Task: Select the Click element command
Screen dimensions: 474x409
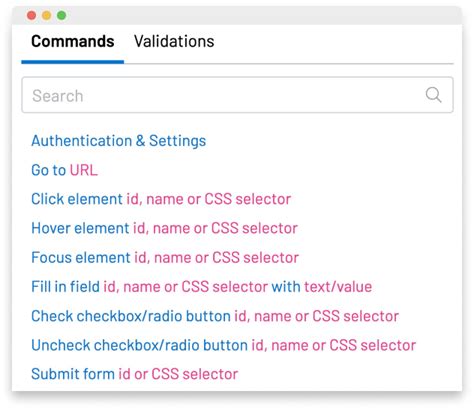Action: [161, 199]
